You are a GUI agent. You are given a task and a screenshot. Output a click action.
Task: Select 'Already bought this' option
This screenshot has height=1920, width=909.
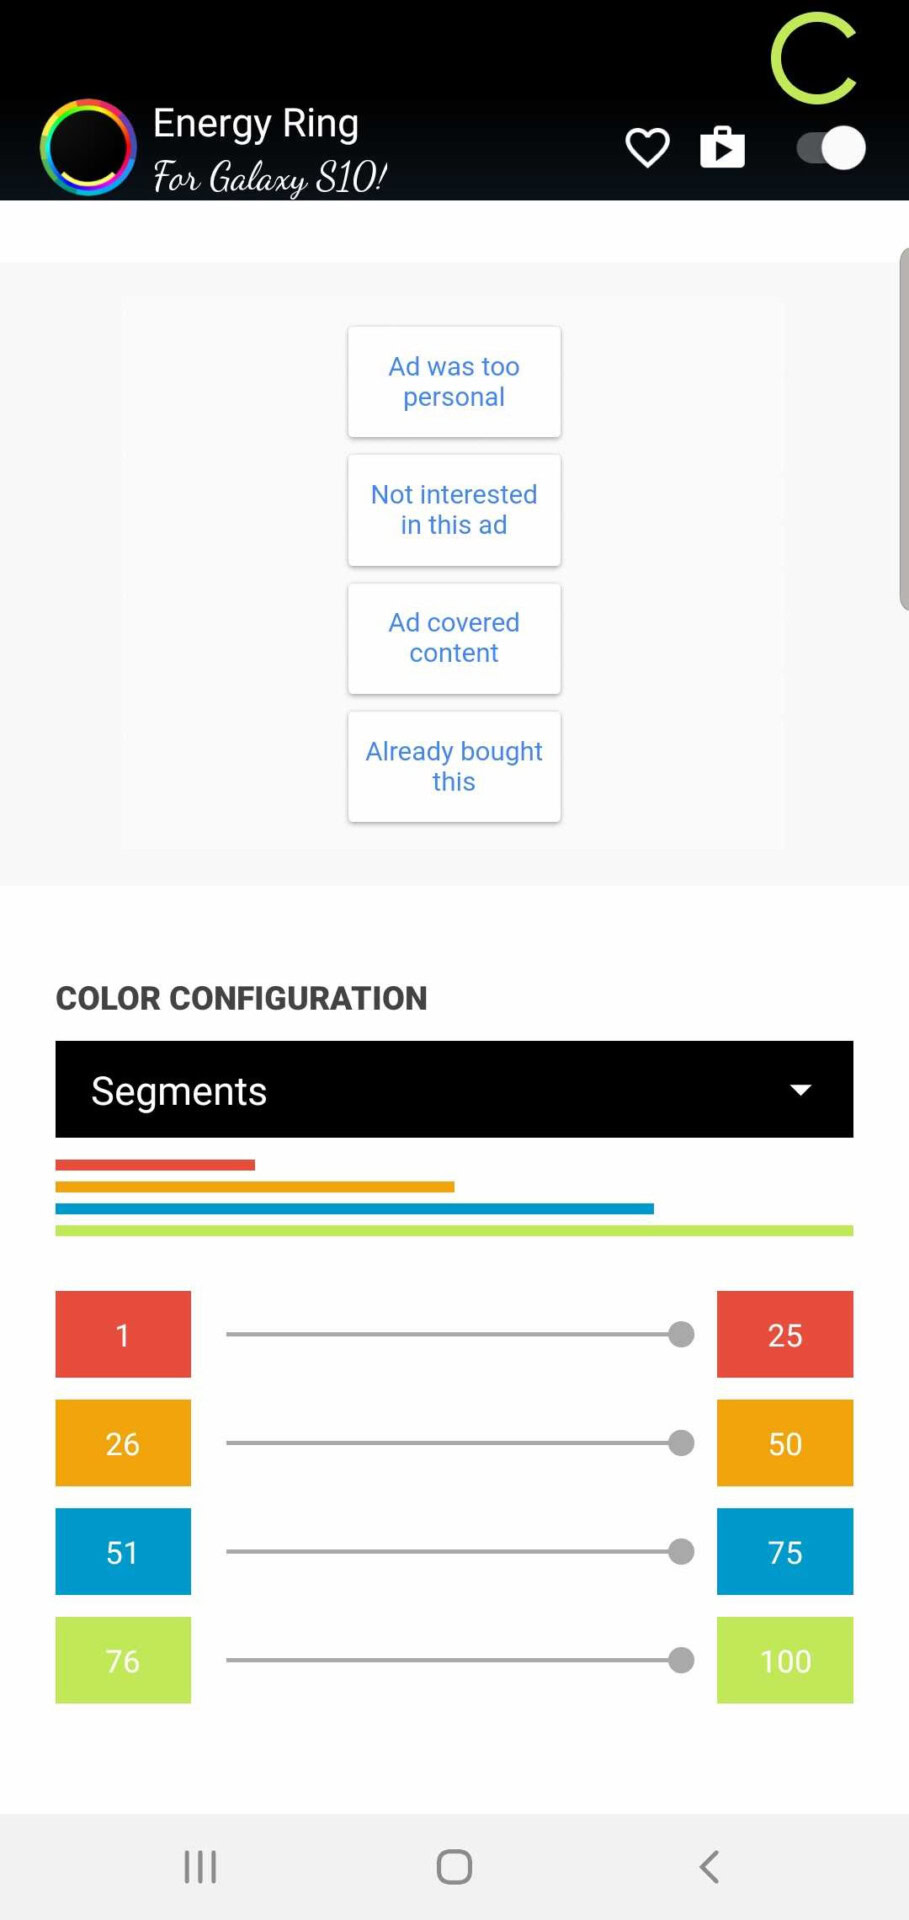click(x=454, y=767)
